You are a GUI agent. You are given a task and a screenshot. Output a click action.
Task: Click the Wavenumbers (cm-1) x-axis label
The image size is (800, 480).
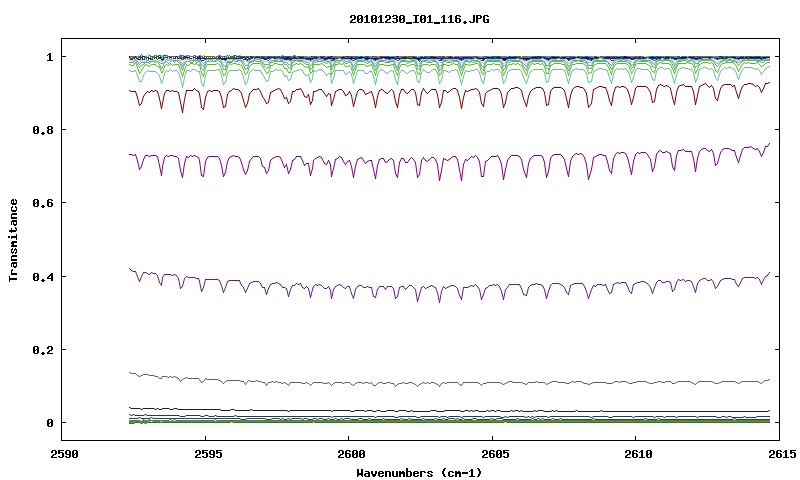pos(419,473)
